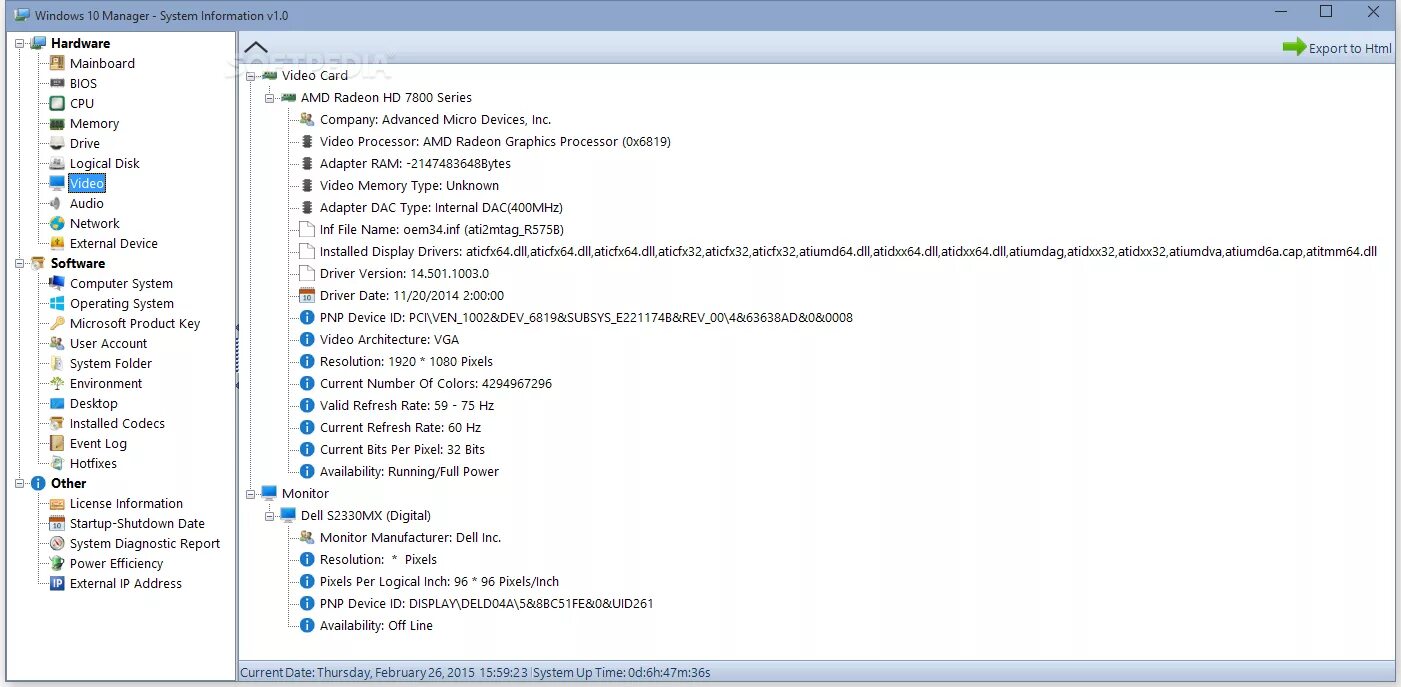The width and height of the screenshot is (1401, 687).
Task: Collapse the Other tree node
Action: pos(19,483)
